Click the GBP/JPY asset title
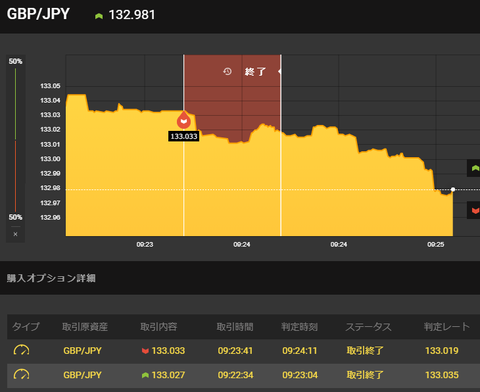The image size is (480, 392). (x=38, y=14)
